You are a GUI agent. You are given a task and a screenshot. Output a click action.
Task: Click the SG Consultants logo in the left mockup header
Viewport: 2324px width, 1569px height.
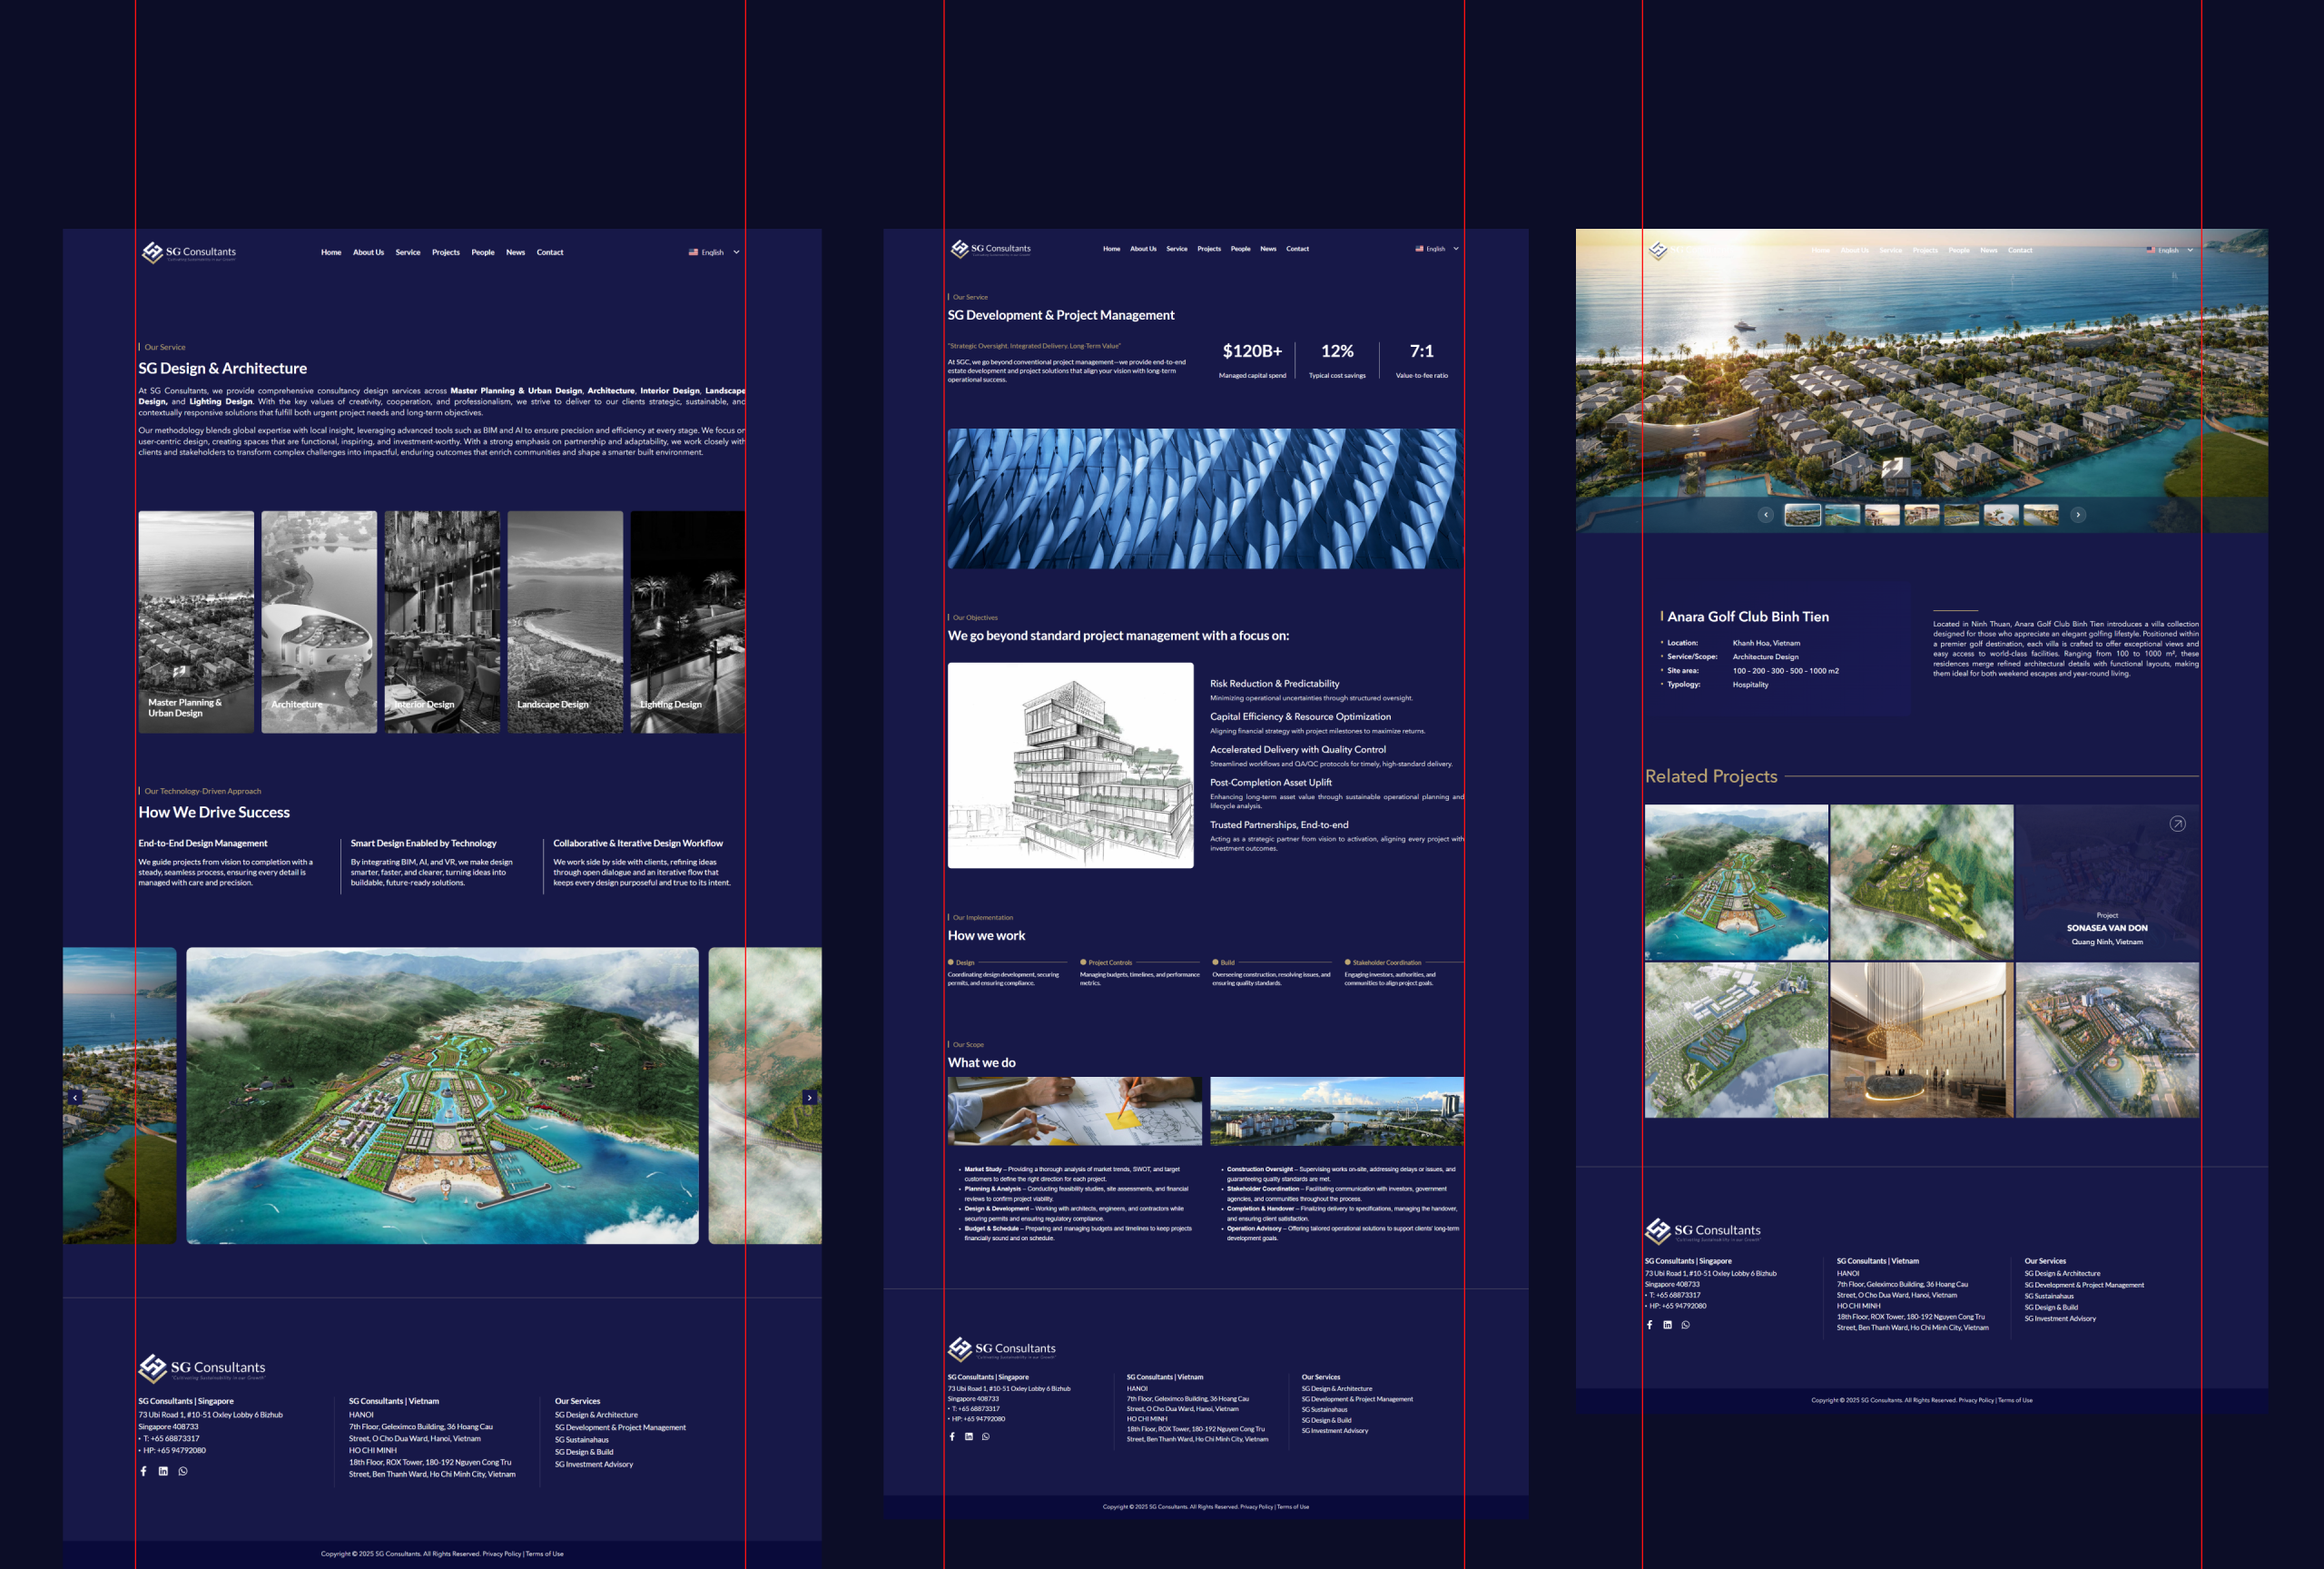pos(189,253)
